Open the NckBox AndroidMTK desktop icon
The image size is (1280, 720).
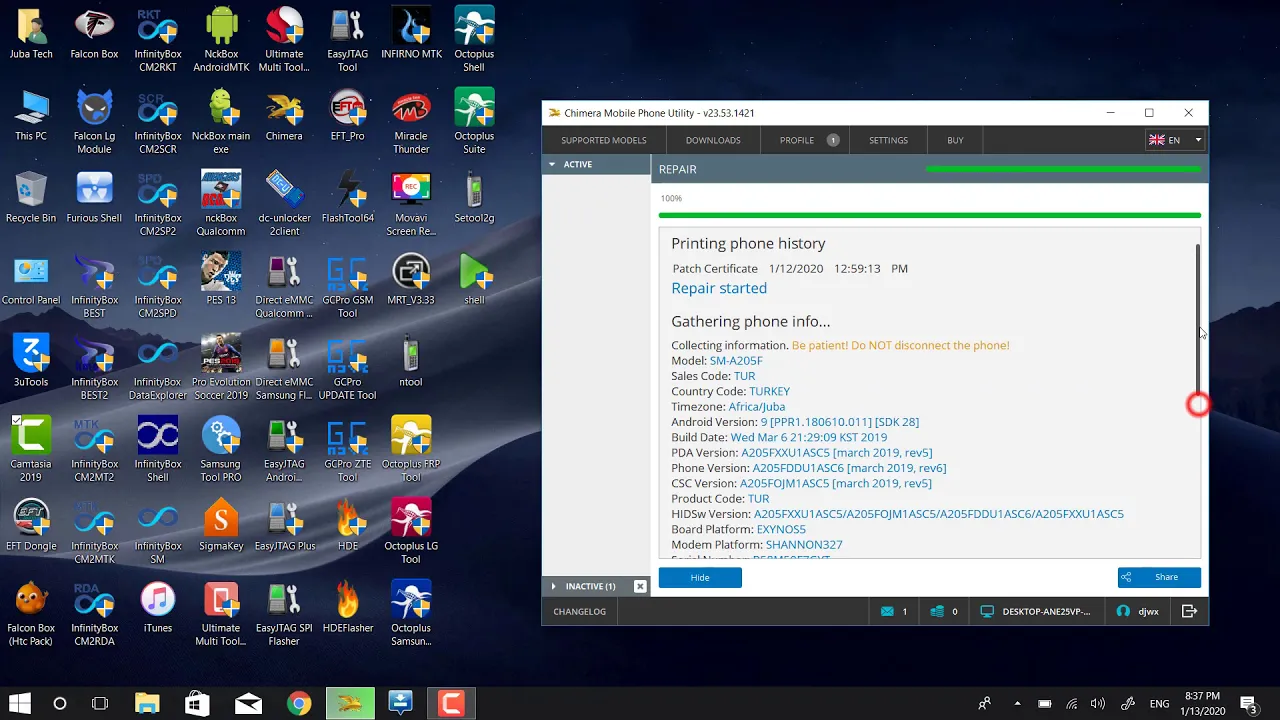221,40
